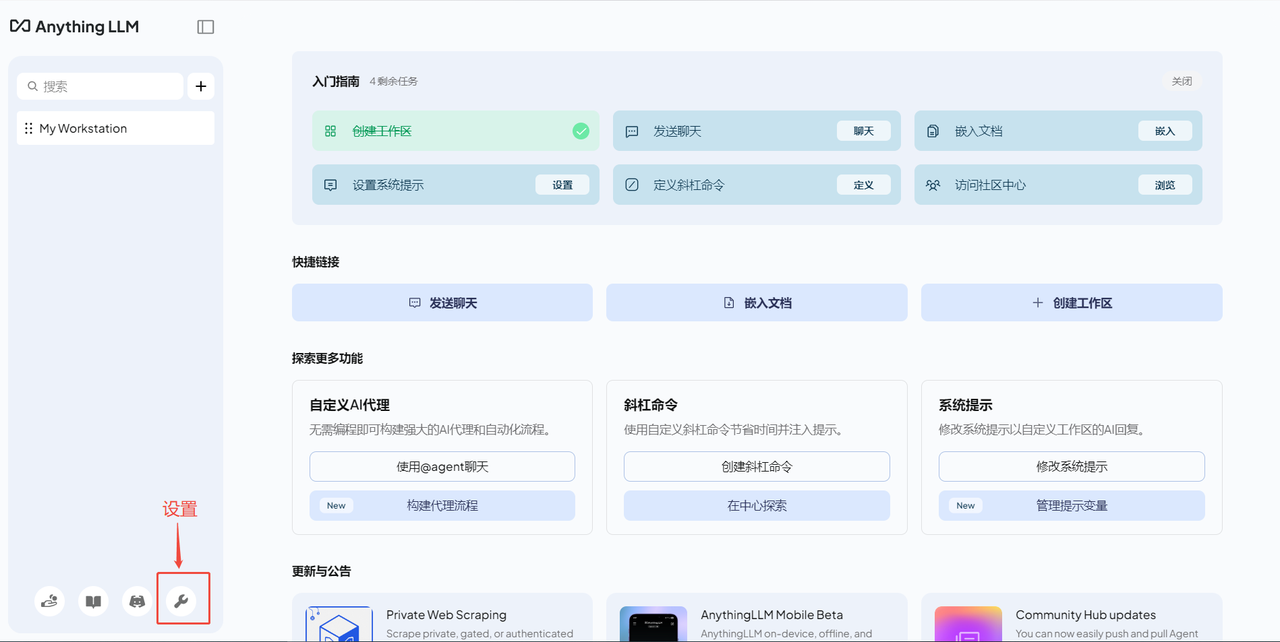Click the document icon beside 嵌入文档 task
Screen dimensions: 1280x642
tap(933, 131)
